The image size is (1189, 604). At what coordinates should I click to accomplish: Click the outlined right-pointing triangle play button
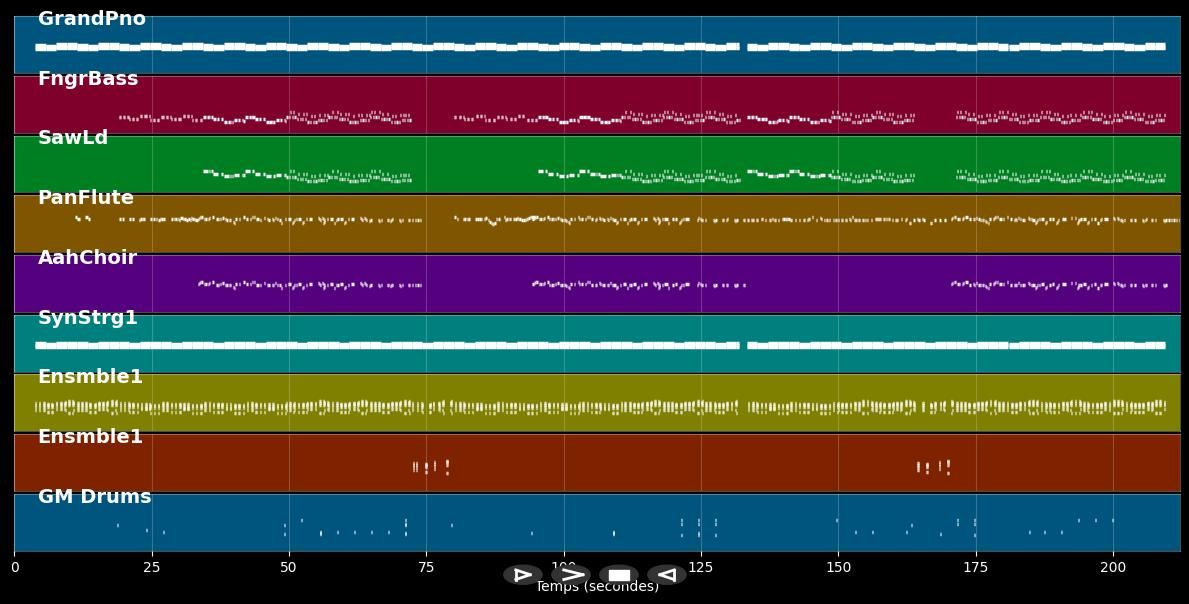[x=522, y=575]
